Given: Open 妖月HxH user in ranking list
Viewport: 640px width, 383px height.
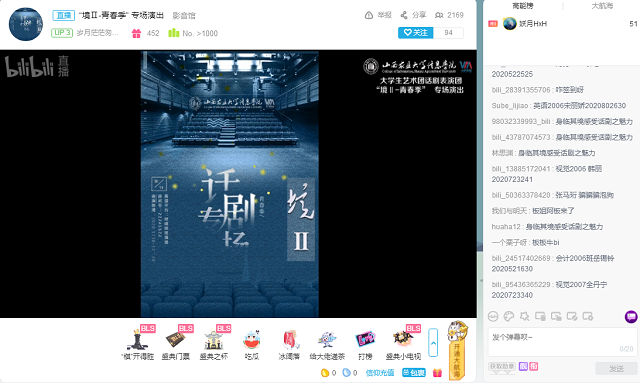Looking at the screenshot, I should point(533,24).
